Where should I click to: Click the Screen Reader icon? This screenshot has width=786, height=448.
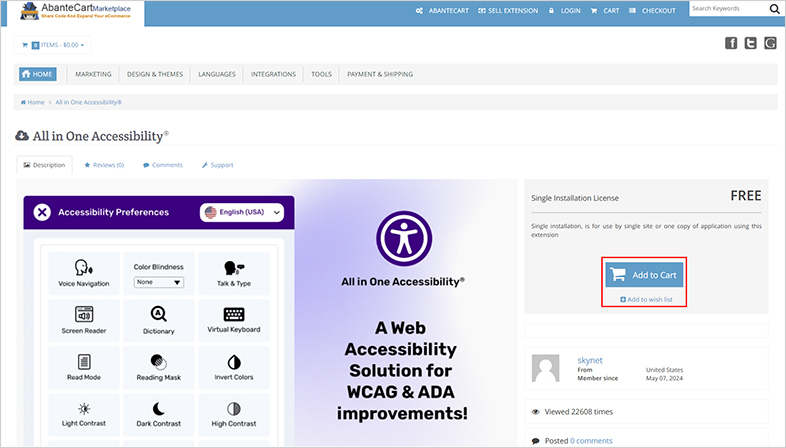[84, 314]
